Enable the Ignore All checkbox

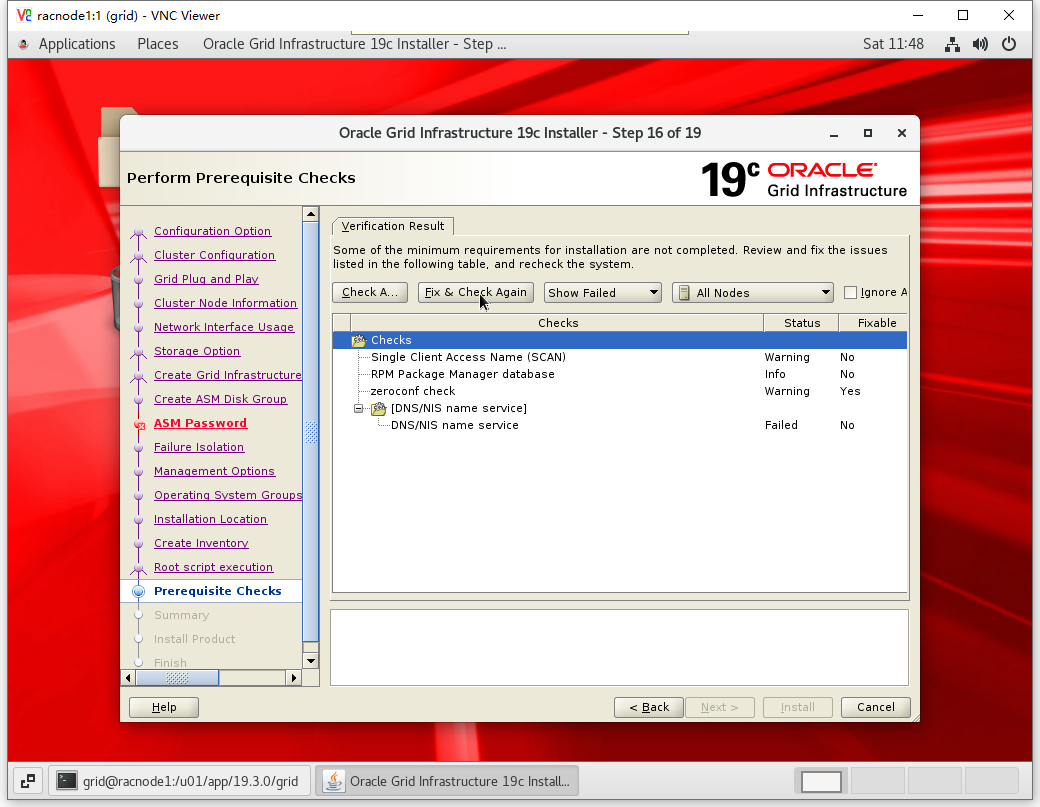(x=851, y=293)
